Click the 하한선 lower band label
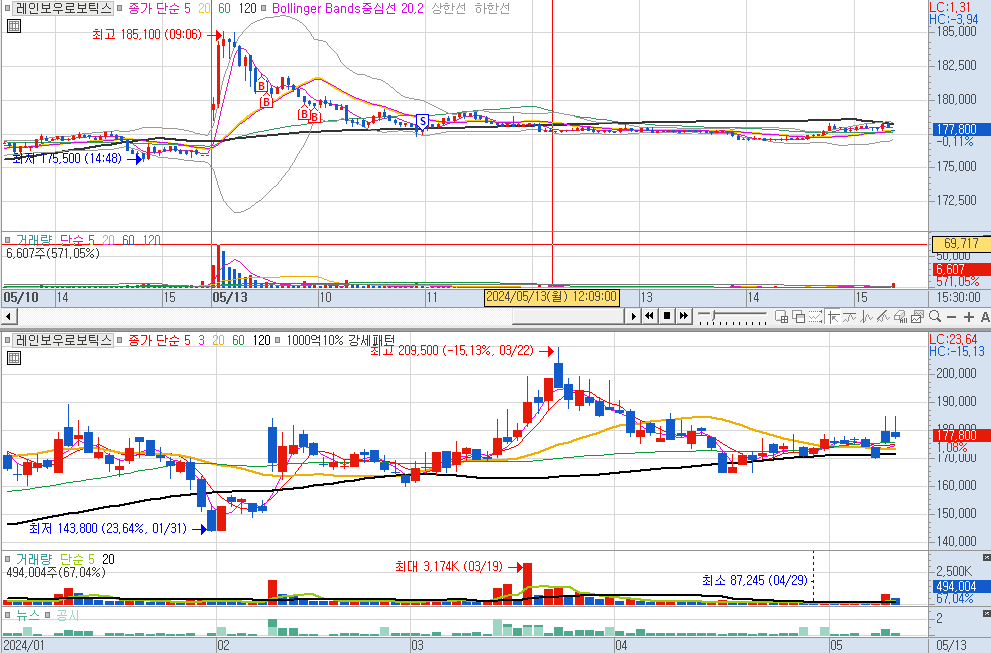The width and height of the screenshot is (991, 653). 492,9
